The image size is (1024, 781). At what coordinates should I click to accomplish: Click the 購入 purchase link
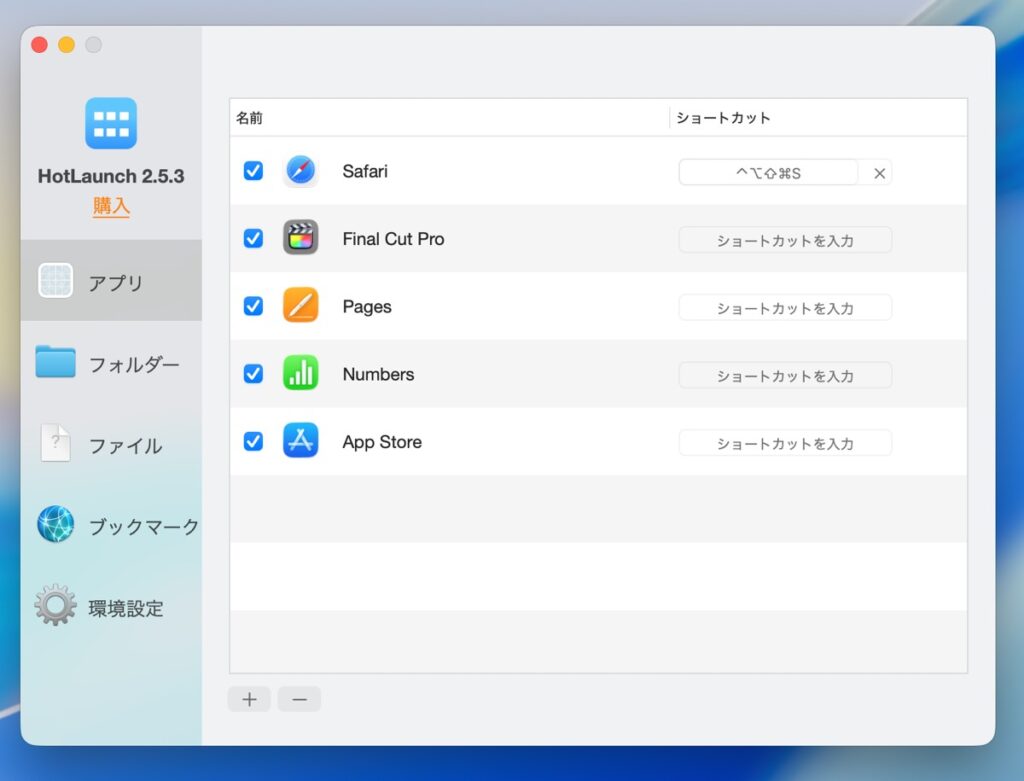(x=111, y=207)
